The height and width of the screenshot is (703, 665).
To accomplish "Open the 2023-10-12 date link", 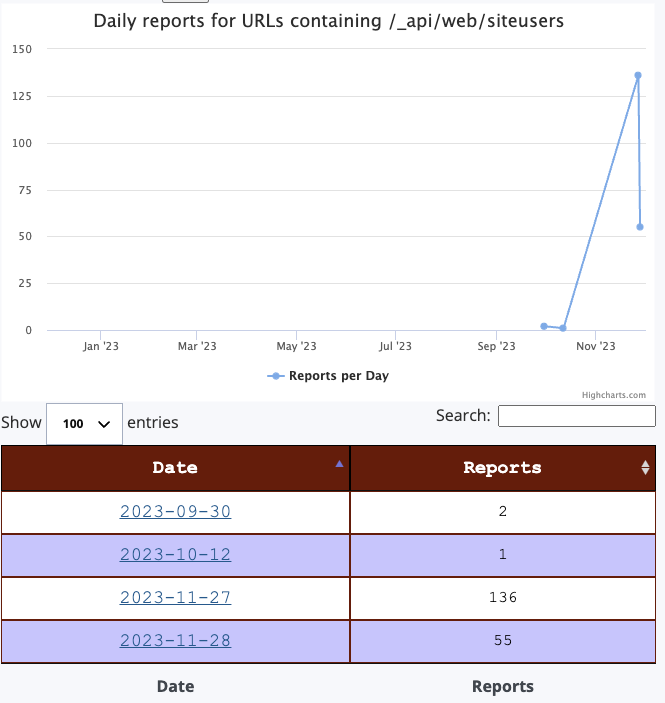I will point(175,554).
